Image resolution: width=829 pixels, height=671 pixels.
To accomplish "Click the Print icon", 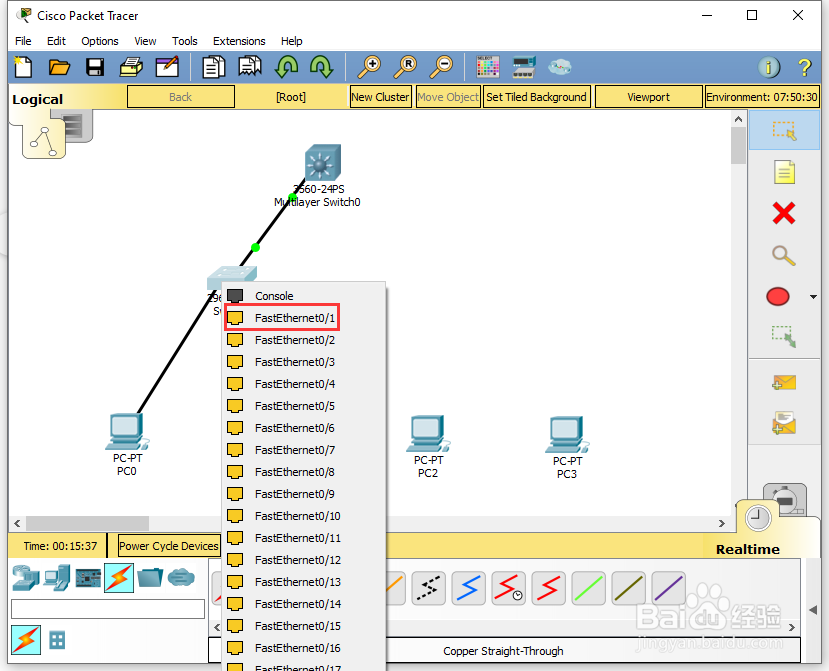I will (x=131, y=68).
